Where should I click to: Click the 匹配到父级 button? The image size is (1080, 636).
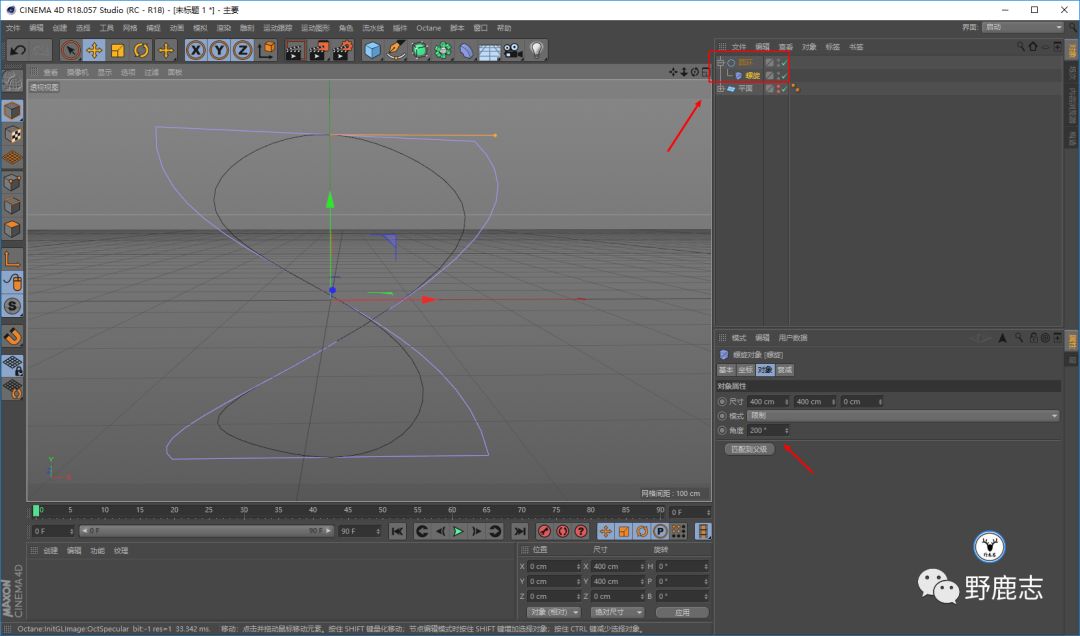click(748, 449)
